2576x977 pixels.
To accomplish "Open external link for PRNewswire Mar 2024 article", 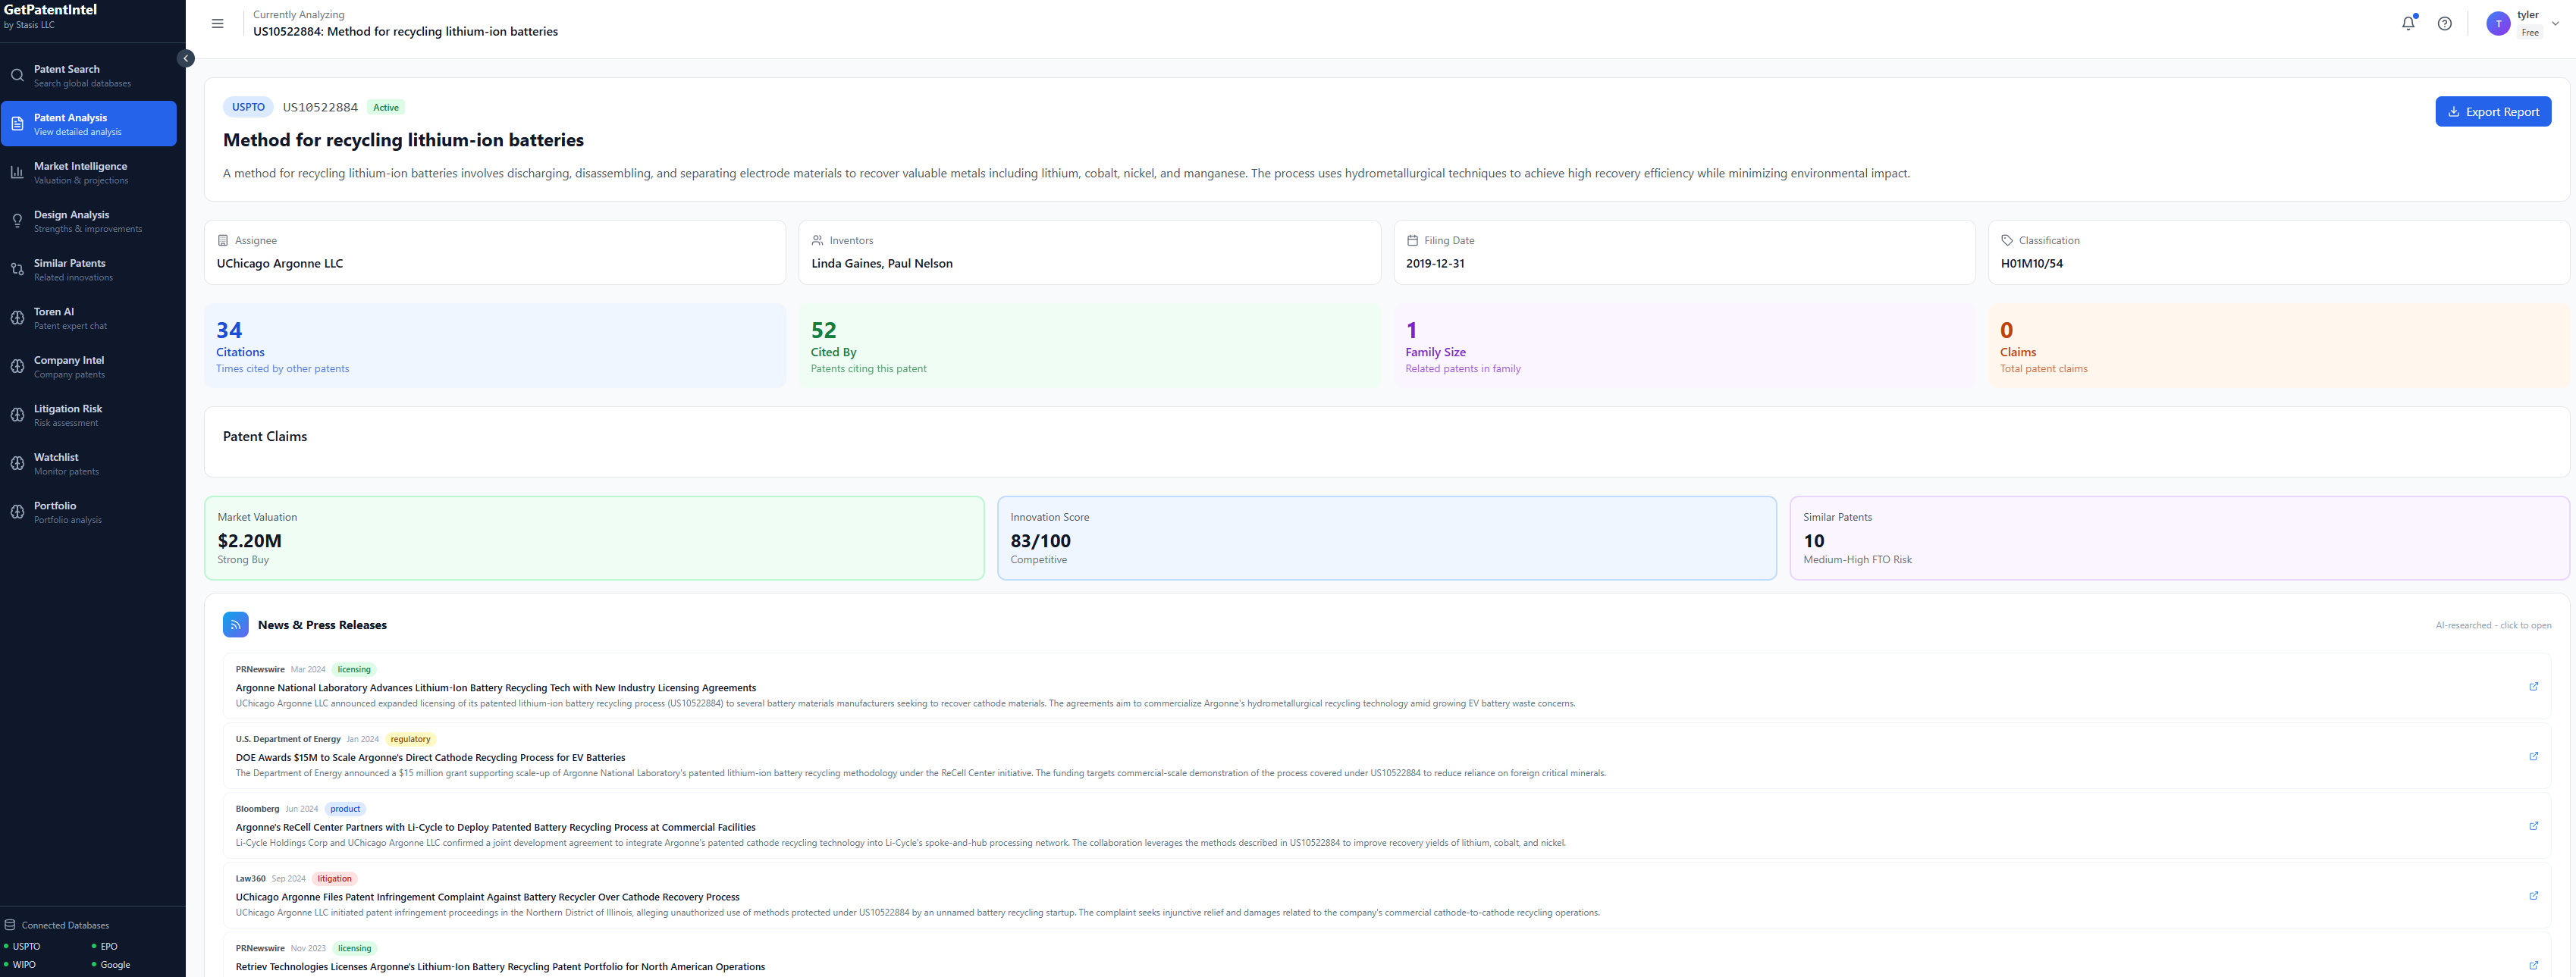I will pyautogui.click(x=2533, y=686).
